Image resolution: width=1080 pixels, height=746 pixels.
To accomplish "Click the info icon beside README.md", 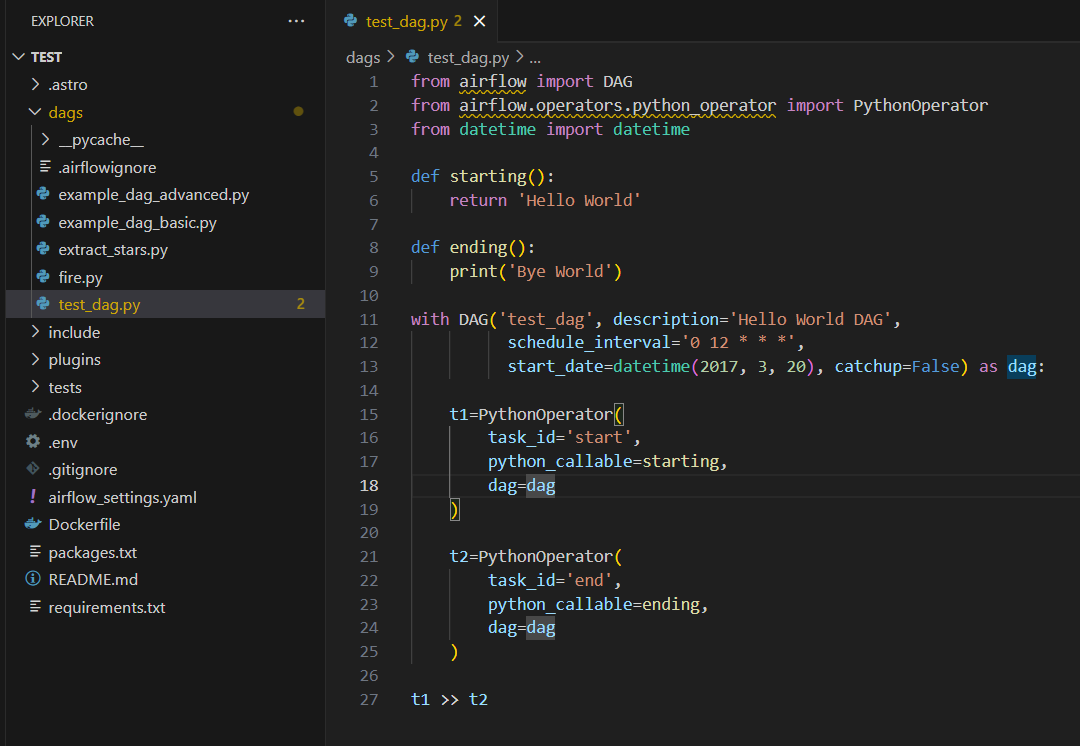I will [32, 579].
